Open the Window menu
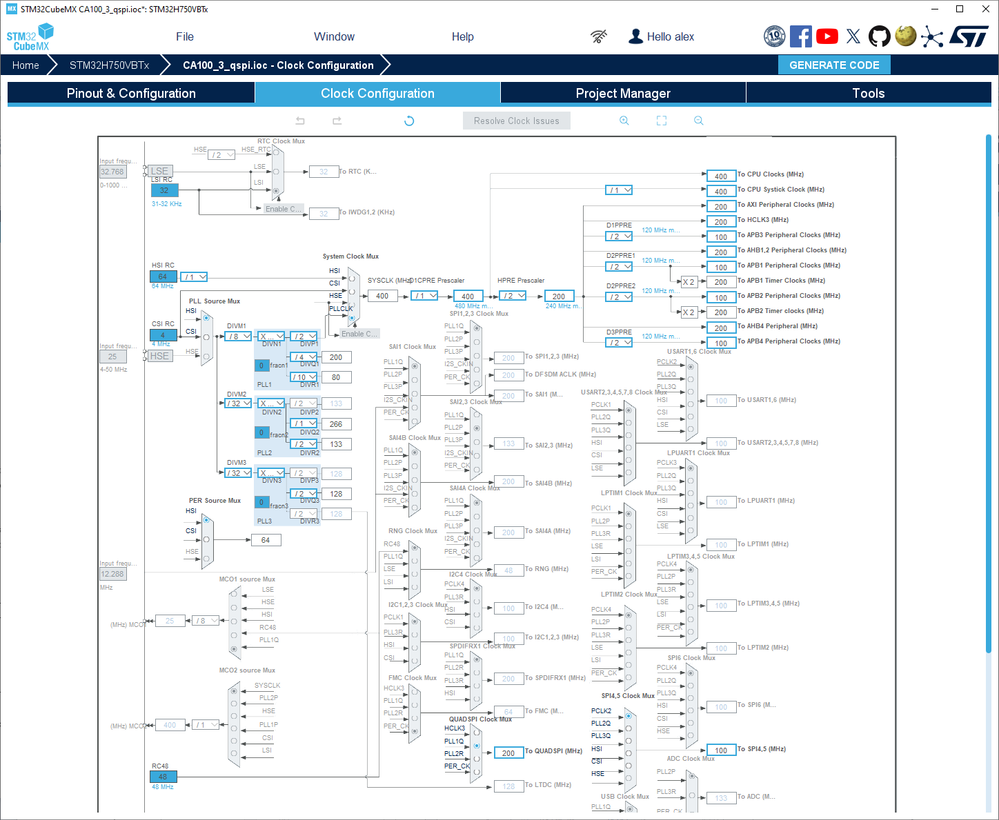Image resolution: width=999 pixels, height=820 pixels. 334,37
